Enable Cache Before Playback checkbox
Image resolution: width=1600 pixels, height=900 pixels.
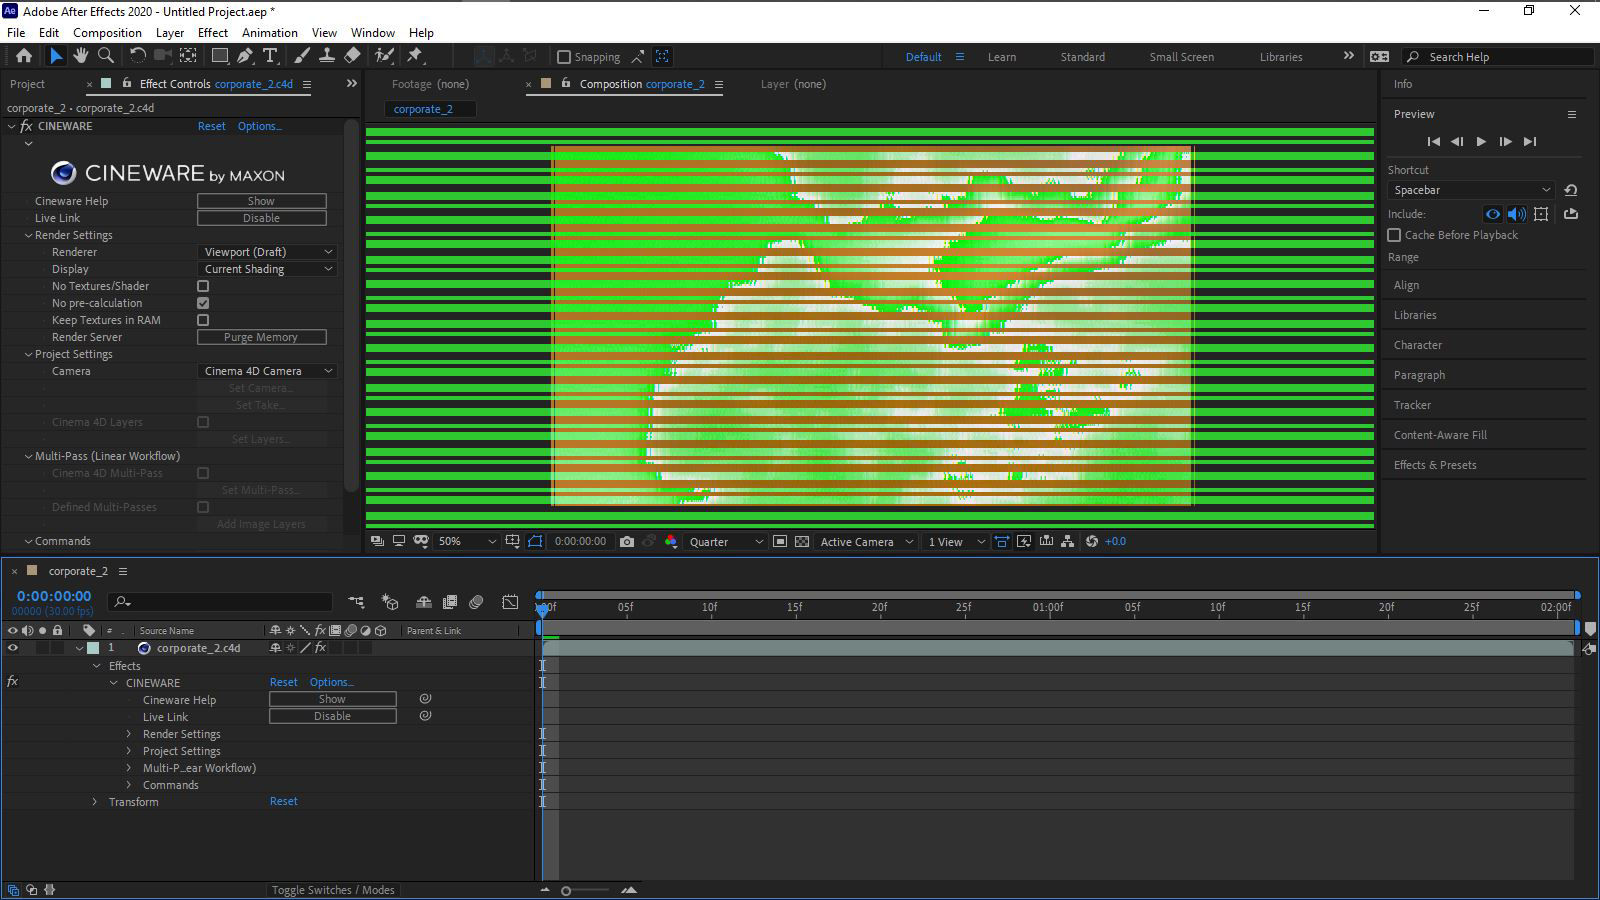click(1394, 235)
